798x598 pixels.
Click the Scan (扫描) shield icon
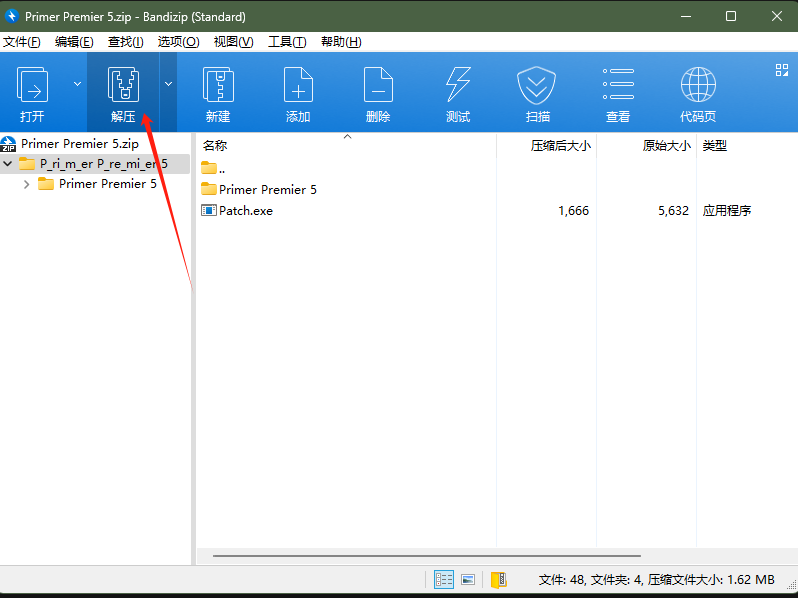[x=536, y=84]
